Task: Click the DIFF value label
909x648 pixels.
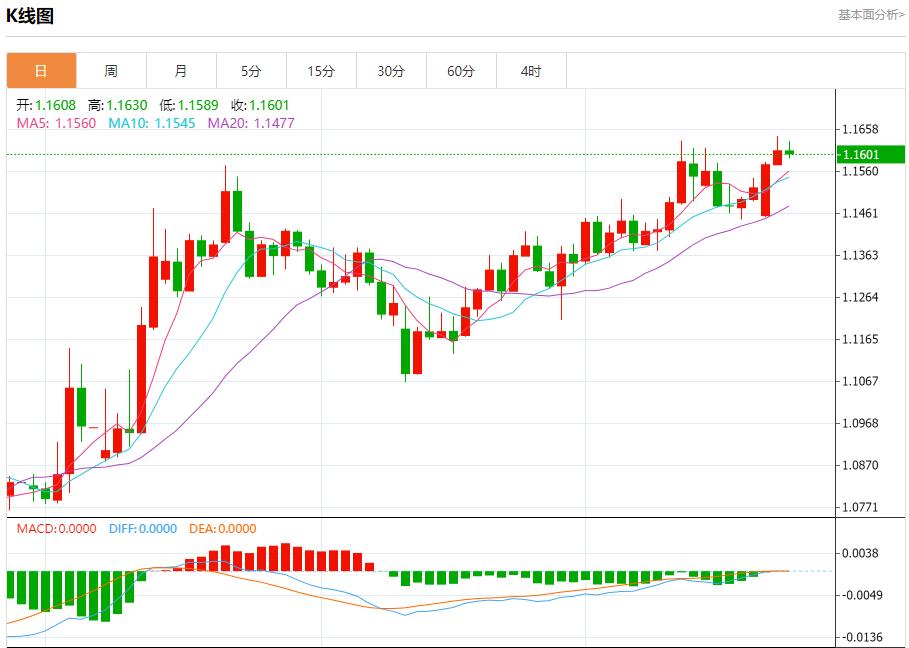Action: (x=142, y=529)
